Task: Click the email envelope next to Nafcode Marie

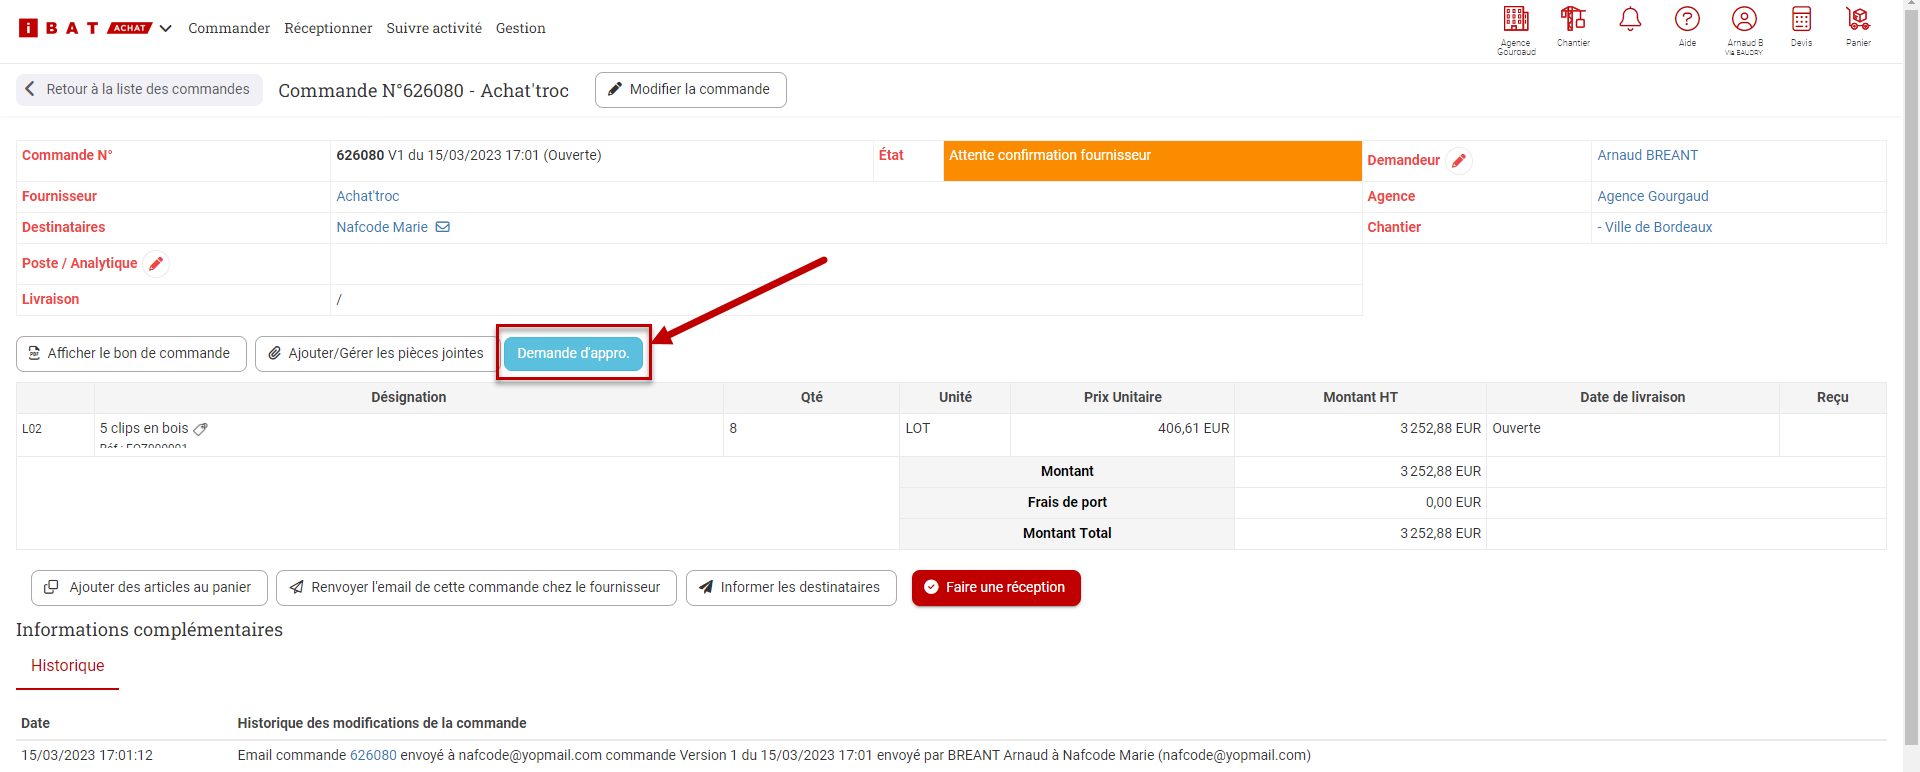Action: (x=443, y=227)
